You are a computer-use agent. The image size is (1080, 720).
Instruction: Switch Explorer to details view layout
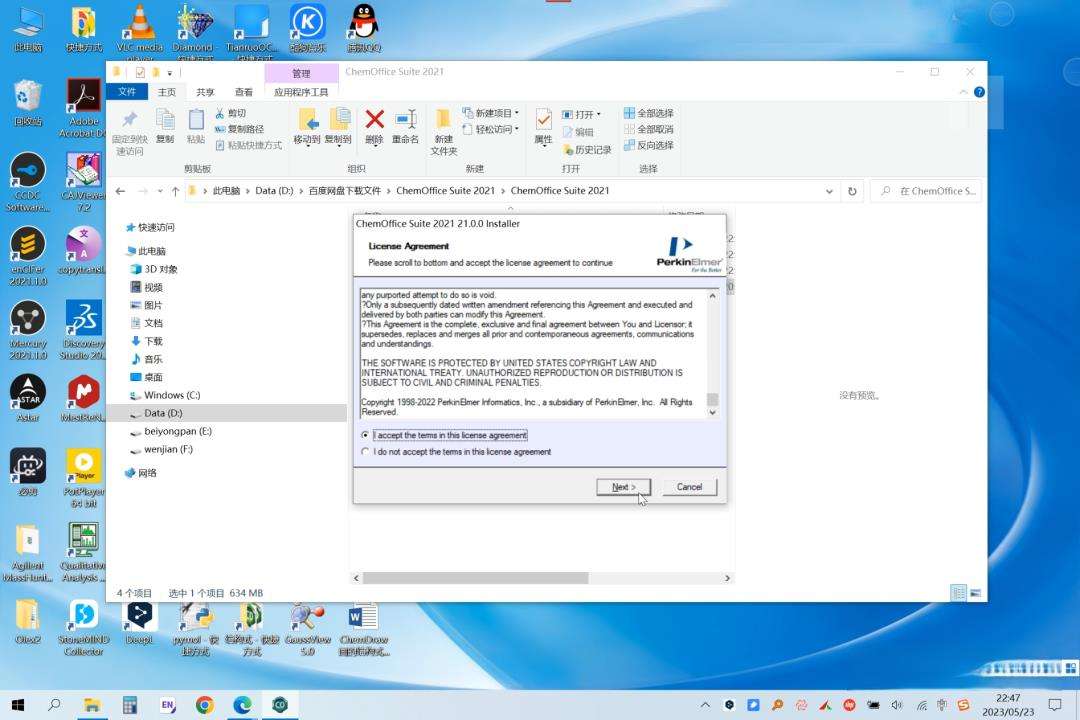click(x=958, y=593)
